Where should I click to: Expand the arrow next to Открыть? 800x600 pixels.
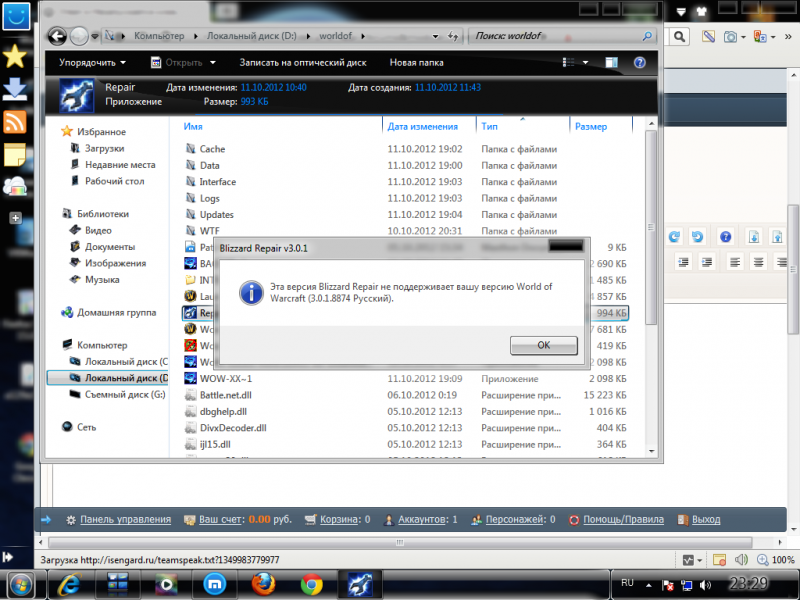pyautogui.click(x=213, y=63)
